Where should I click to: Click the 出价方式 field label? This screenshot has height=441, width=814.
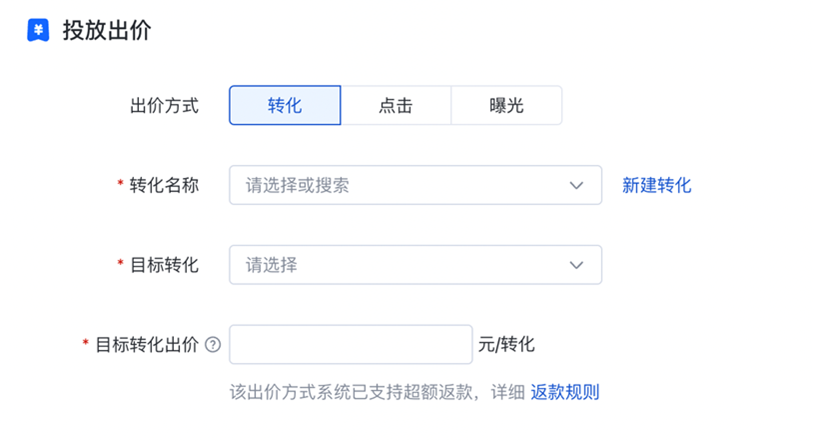point(164,105)
